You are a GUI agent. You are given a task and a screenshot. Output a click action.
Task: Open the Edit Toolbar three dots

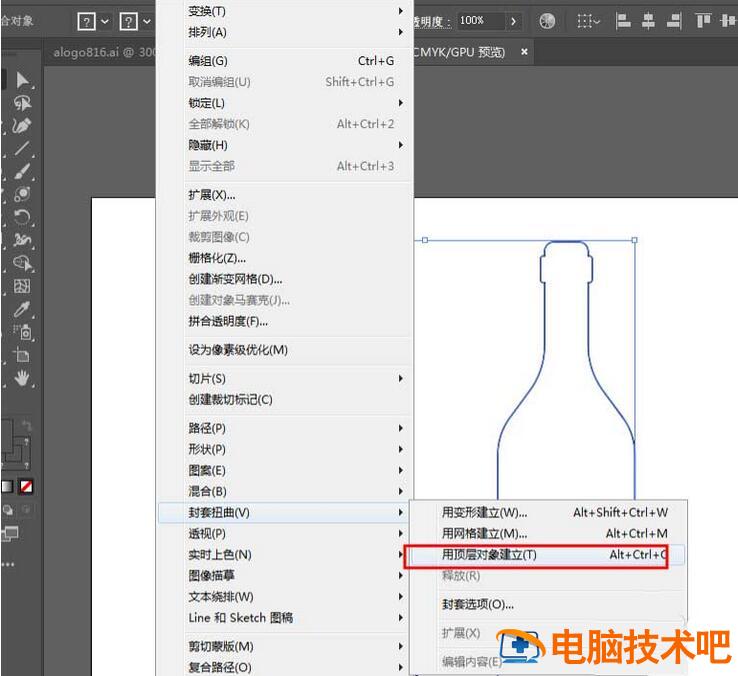coord(8,563)
